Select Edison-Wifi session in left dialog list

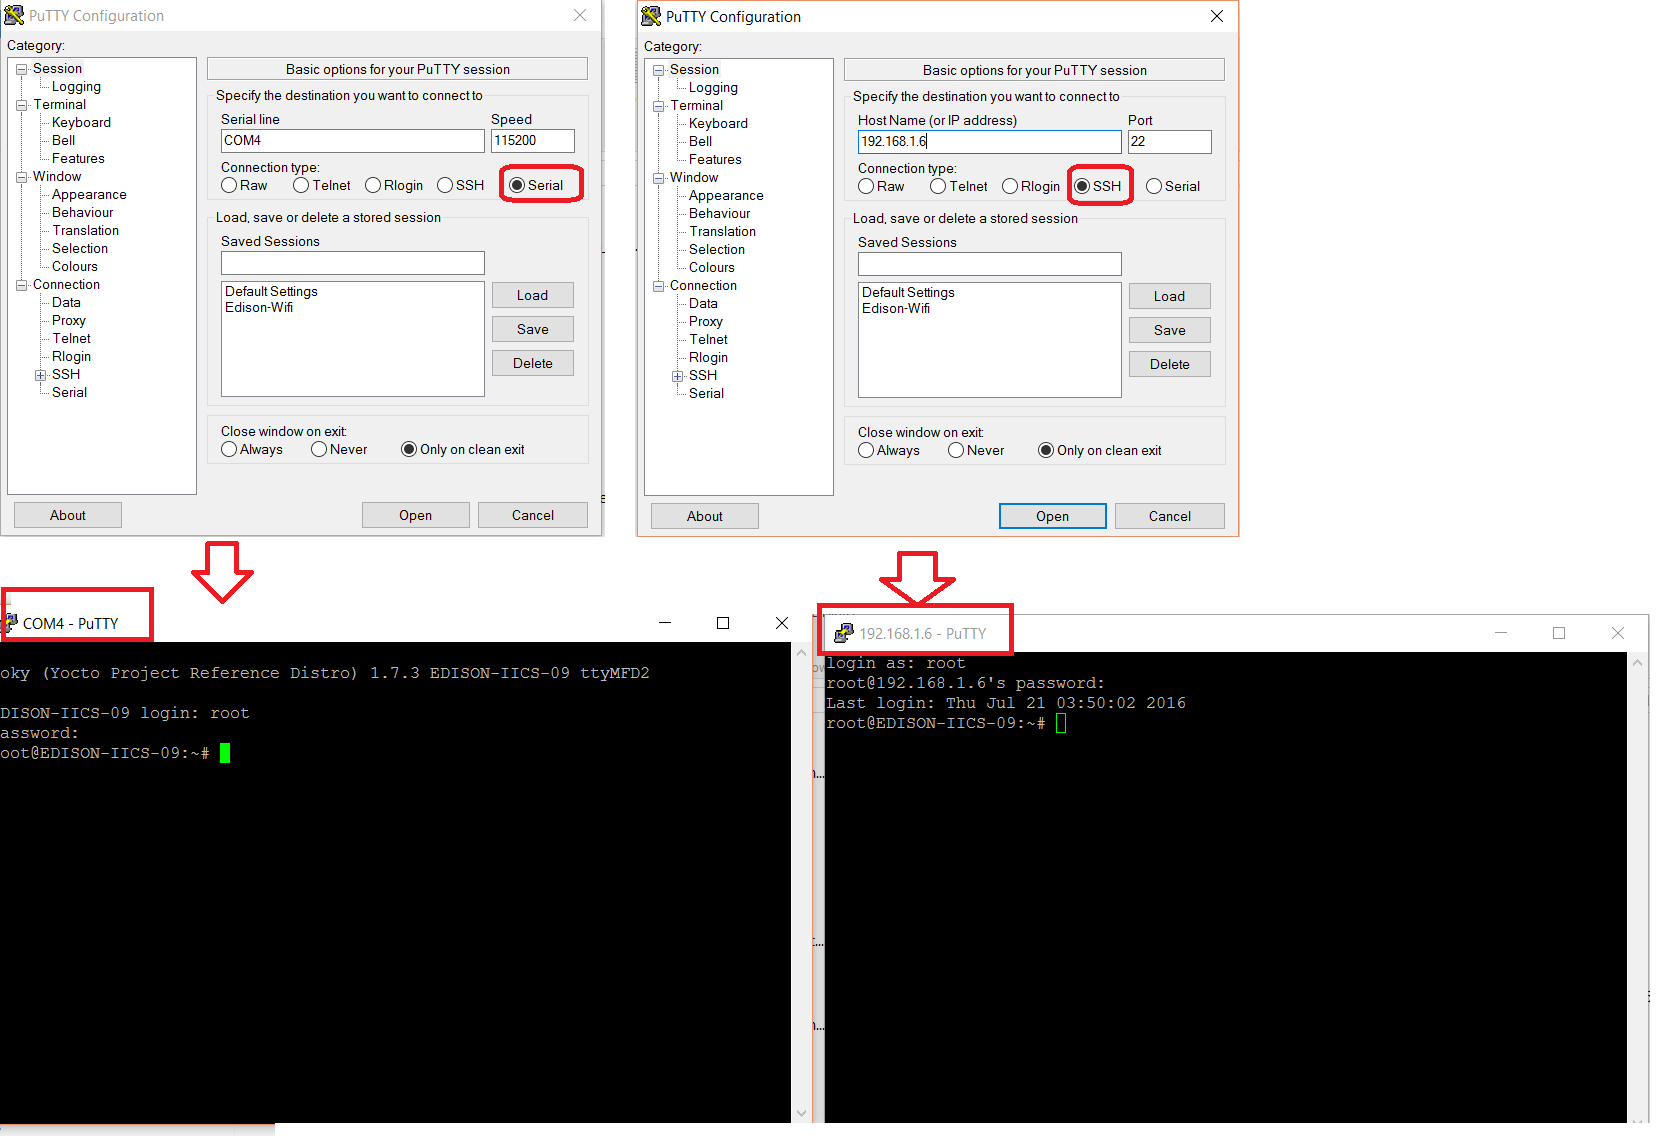click(259, 308)
